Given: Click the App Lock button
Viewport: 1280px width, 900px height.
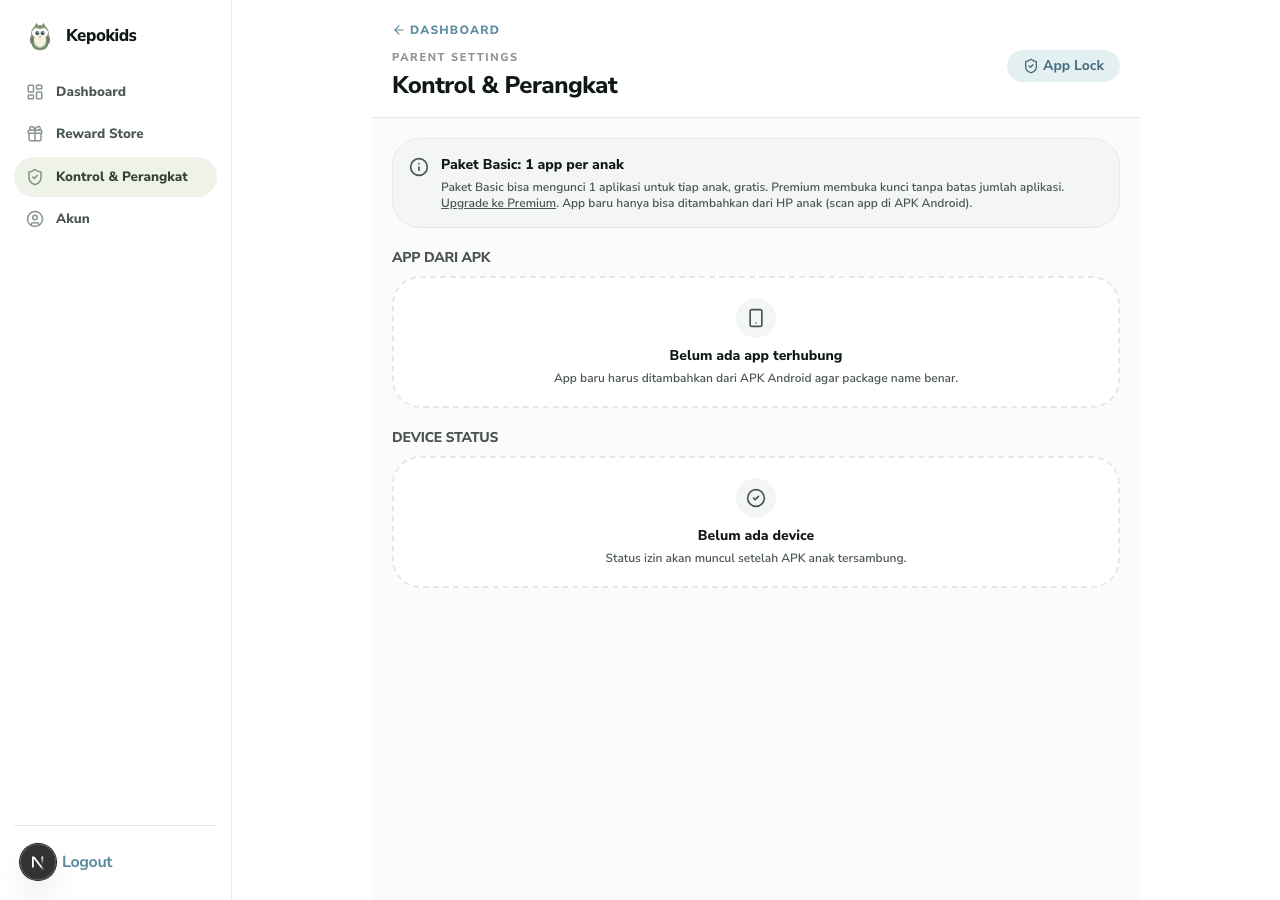Looking at the screenshot, I should point(1063,66).
